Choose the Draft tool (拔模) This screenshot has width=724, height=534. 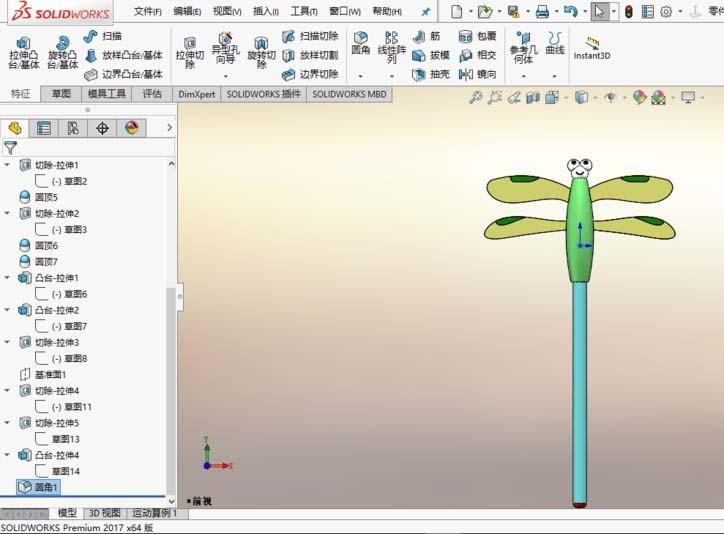(x=430, y=55)
